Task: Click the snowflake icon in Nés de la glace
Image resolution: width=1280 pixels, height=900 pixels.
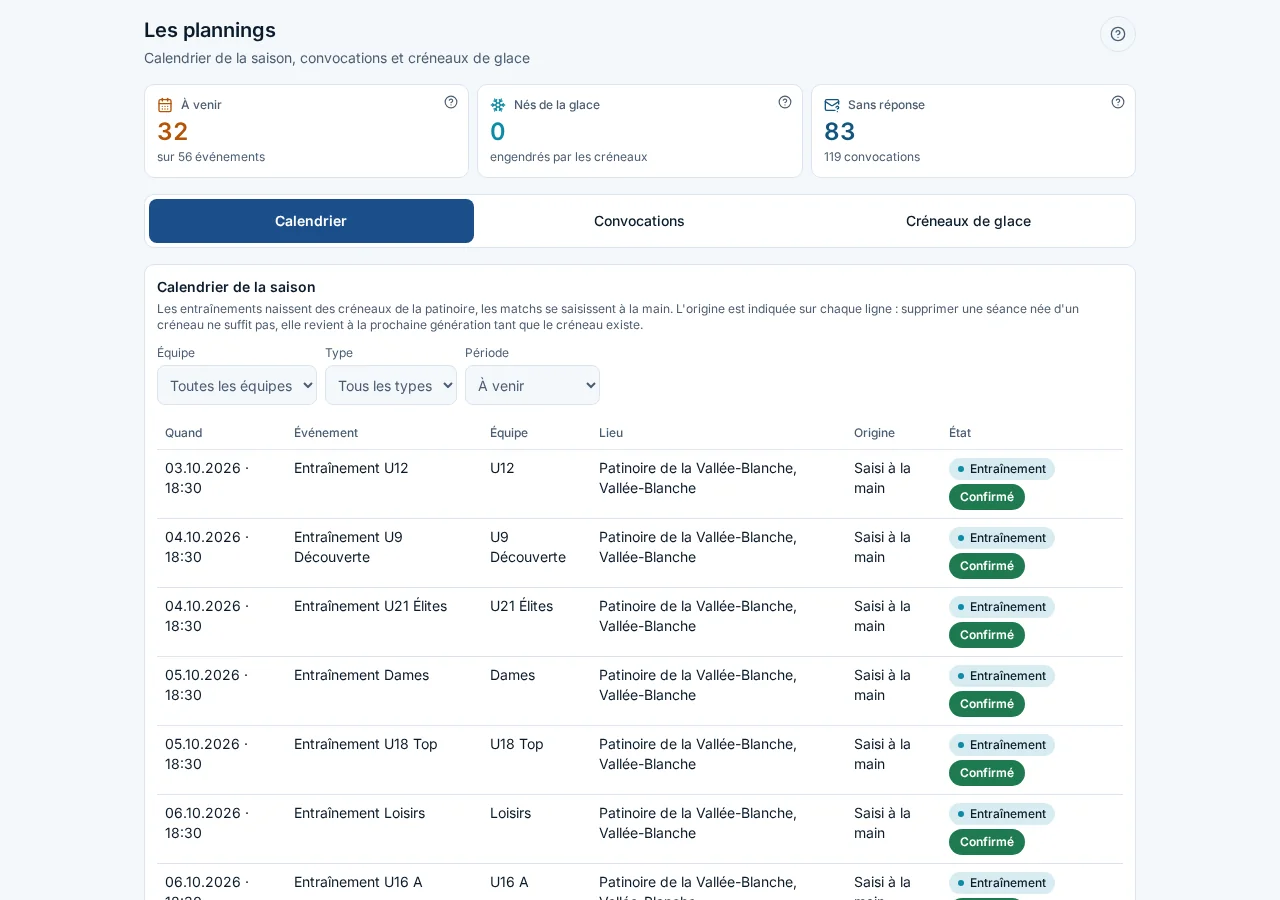Action: click(498, 105)
